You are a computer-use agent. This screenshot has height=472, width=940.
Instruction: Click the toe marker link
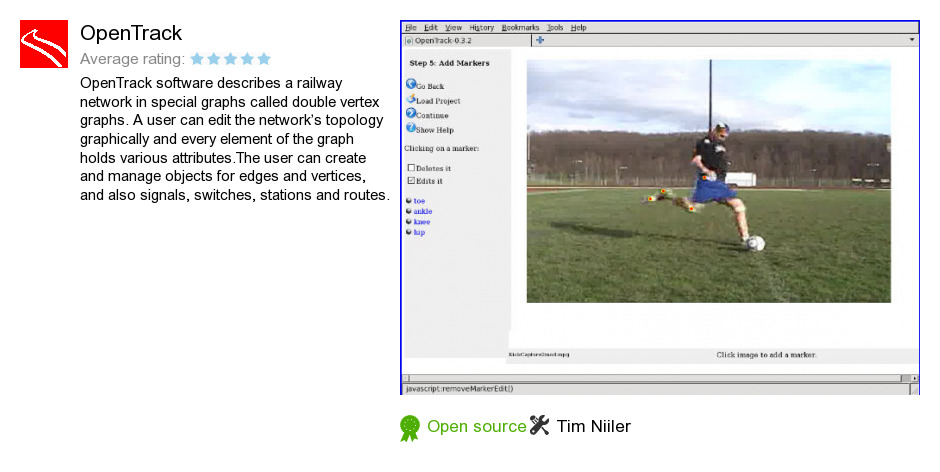tap(419, 201)
